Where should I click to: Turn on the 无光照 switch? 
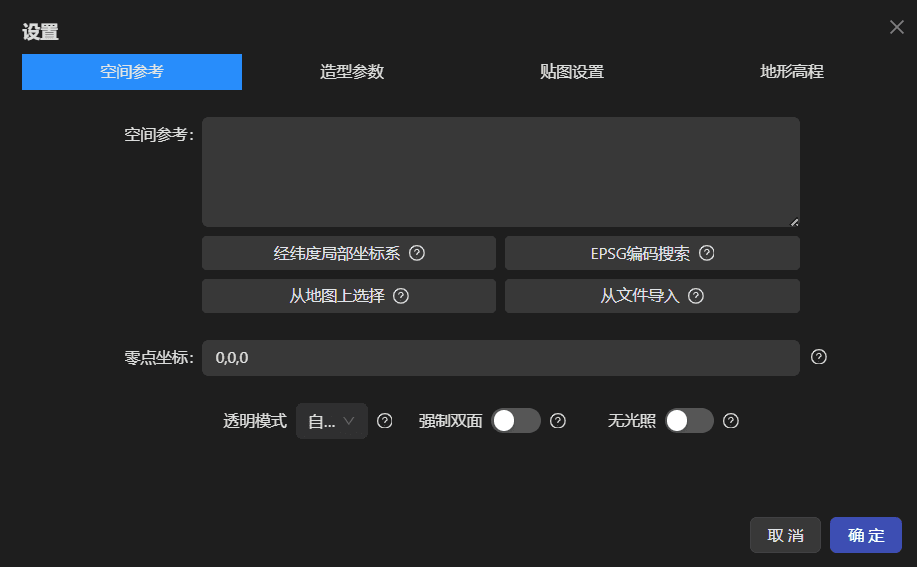click(689, 421)
